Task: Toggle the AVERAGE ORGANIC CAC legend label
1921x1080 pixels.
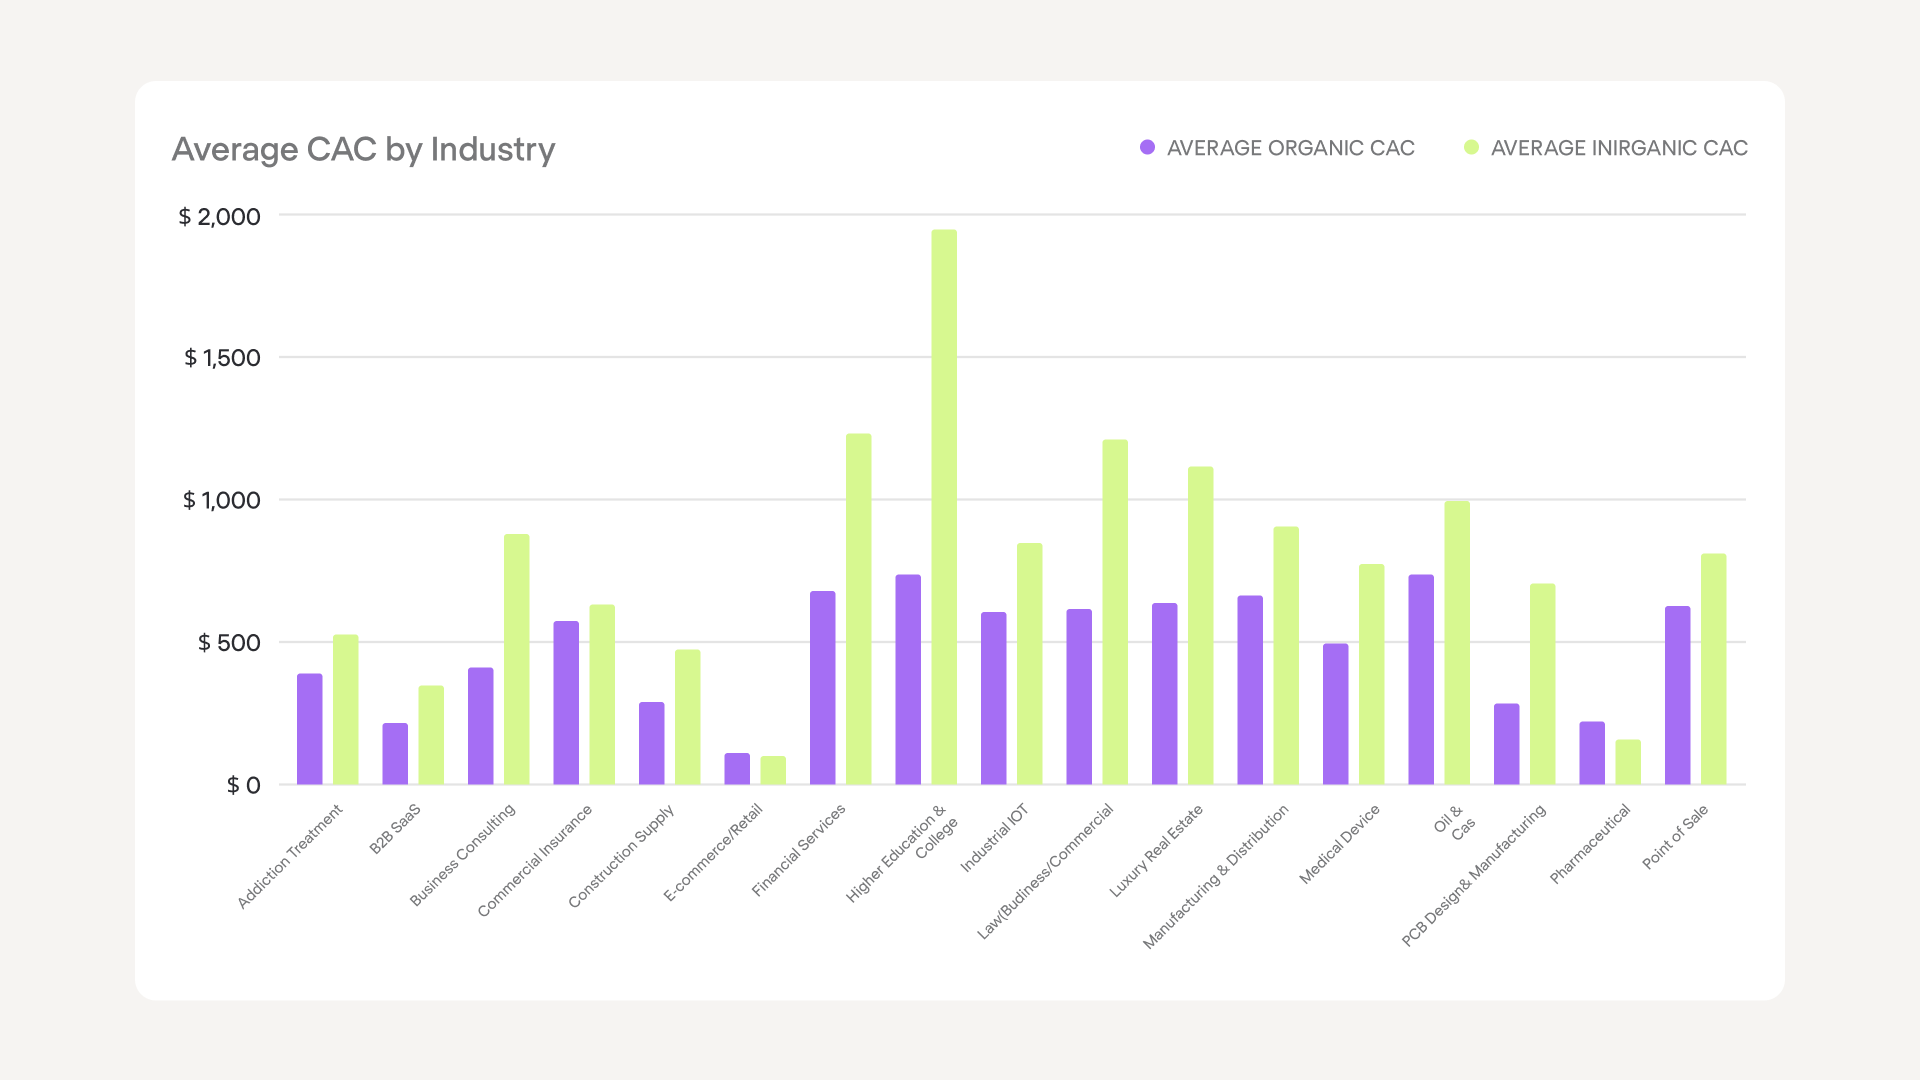Action: [1290, 148]
